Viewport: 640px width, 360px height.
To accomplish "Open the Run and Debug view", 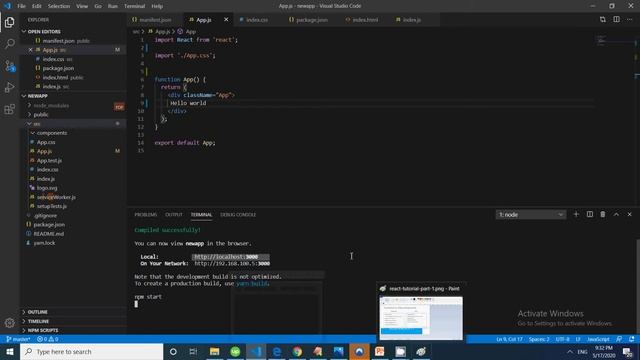I will (x=10, y=87).
